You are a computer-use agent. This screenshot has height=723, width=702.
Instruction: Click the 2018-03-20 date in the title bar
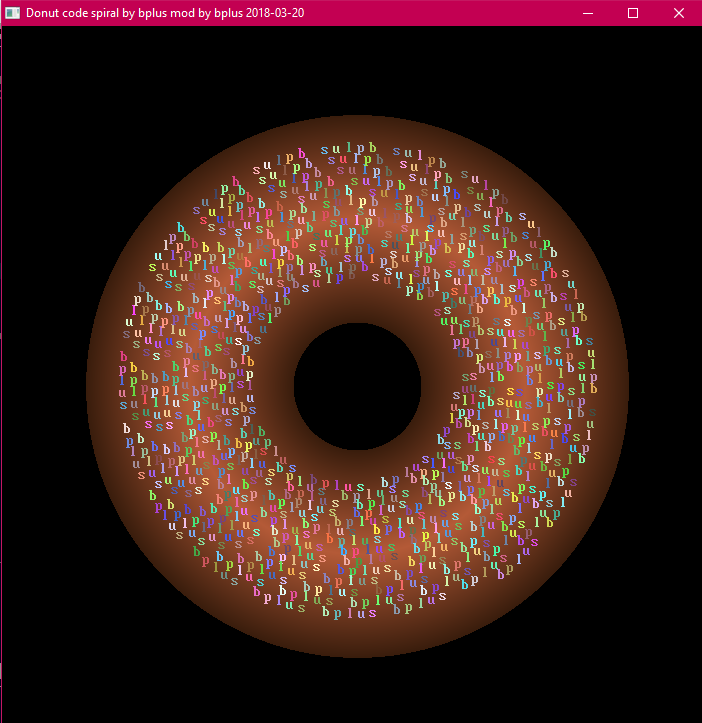click(x=275, y=13)
